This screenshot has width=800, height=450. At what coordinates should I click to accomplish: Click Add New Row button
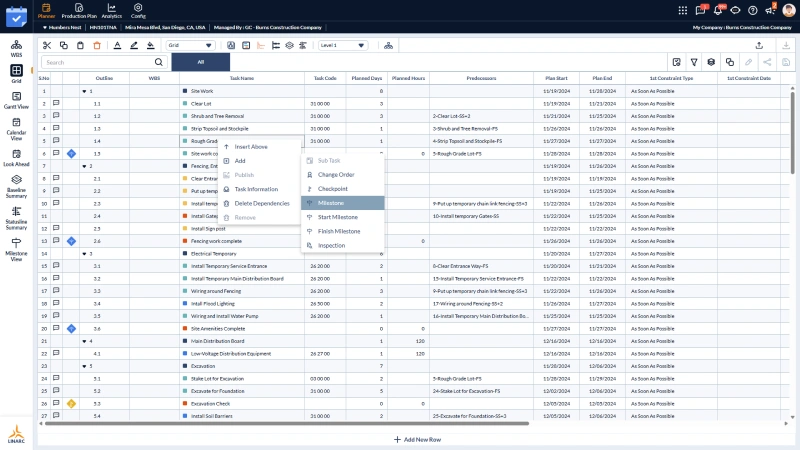417,439
